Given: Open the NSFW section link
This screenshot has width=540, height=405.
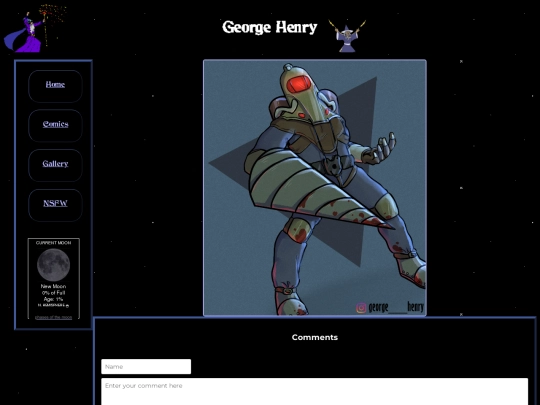Looking at the screenshot, I should 55,203.
